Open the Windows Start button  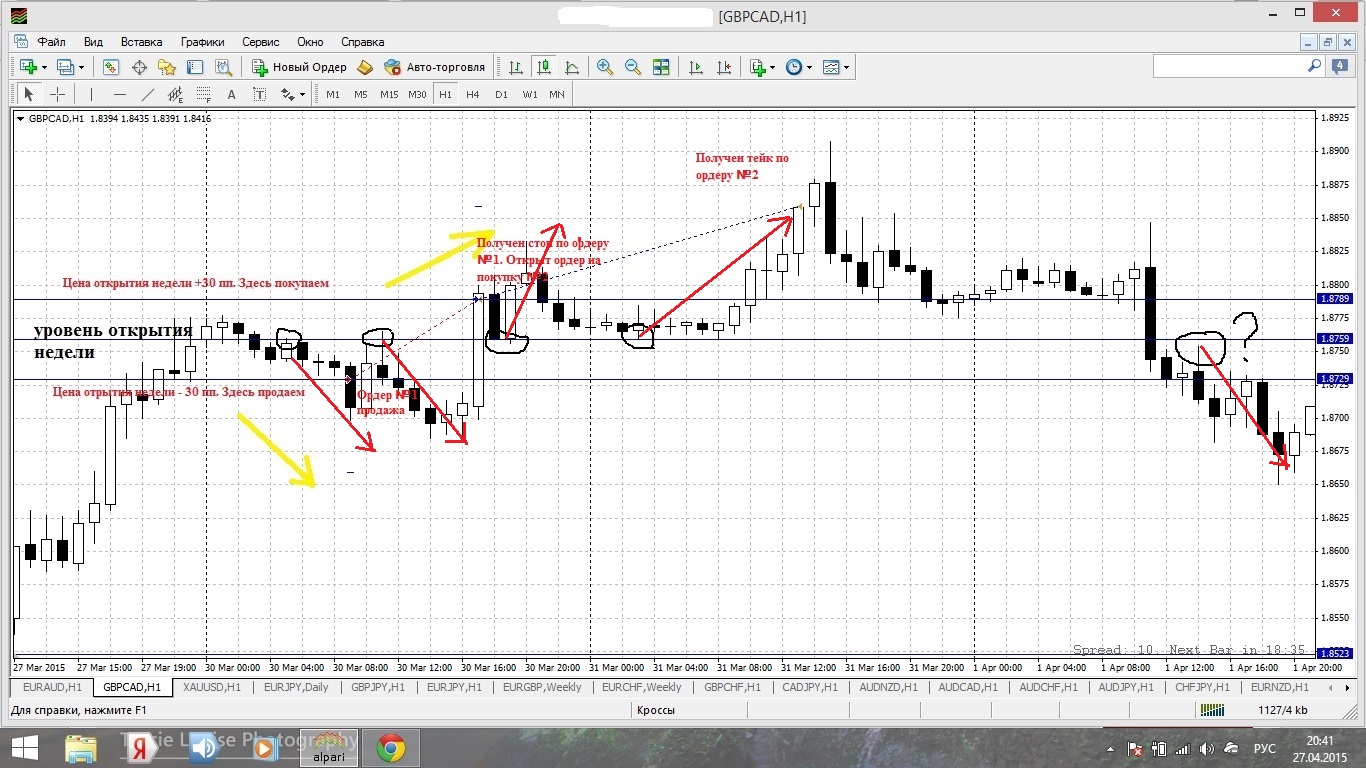pyautogui.click(x=23, y=747)
